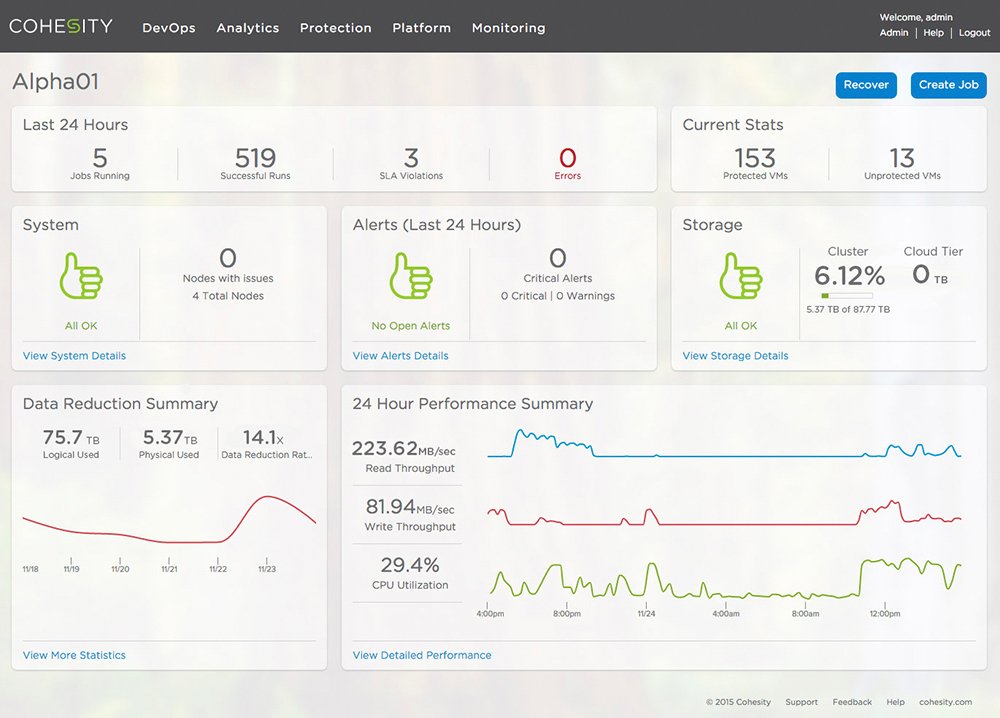The width and height of the screenshot is (1000, 718).
Task: Open View Detailed Performance
Action: click(421, 655)
